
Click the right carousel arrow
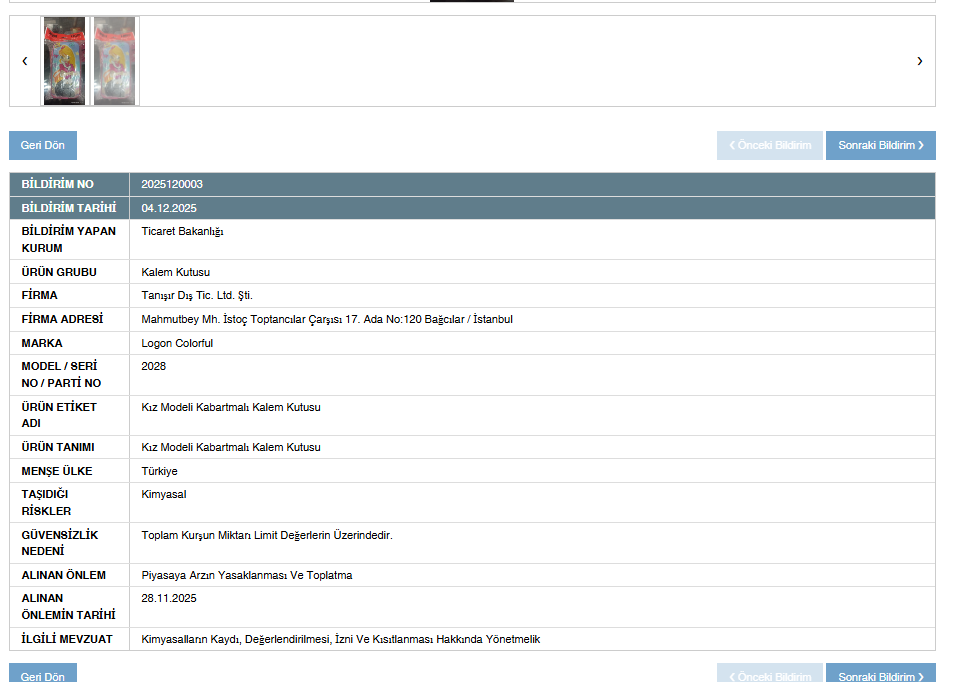pyautogui.click(x=919, y=61)
